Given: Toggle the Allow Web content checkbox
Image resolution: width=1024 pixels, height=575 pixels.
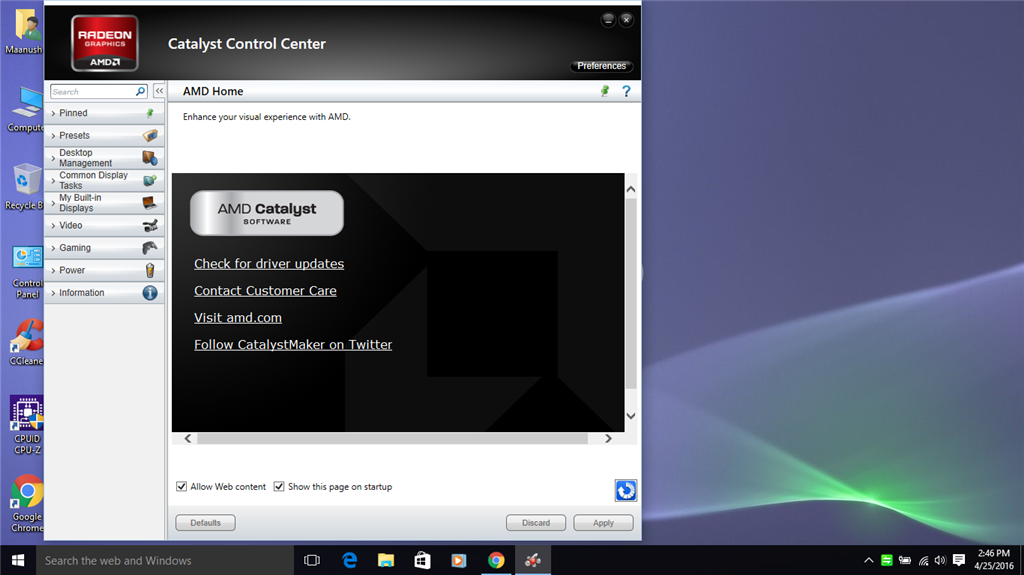Looking at the screenshot, I should click(182, 486).
